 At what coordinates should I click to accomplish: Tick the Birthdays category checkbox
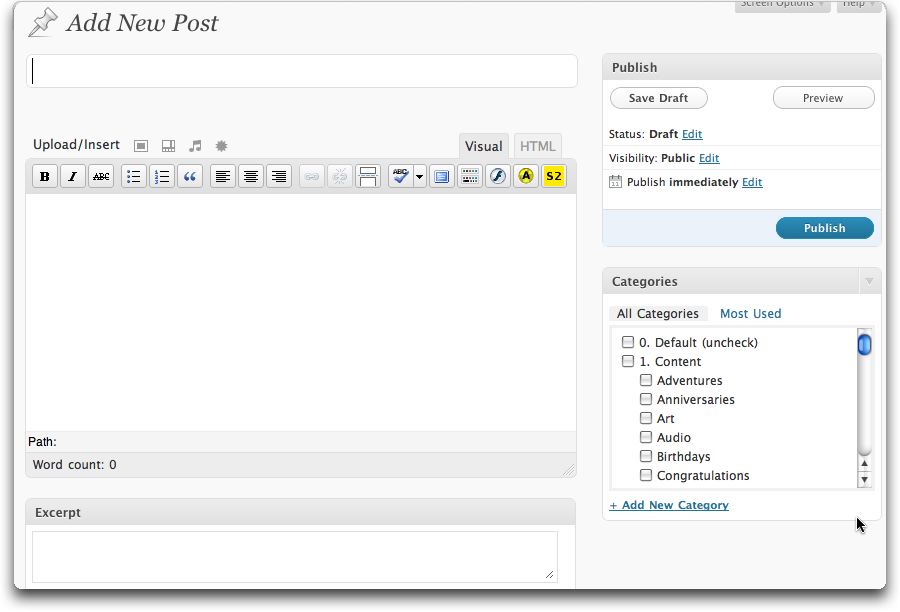646,457
